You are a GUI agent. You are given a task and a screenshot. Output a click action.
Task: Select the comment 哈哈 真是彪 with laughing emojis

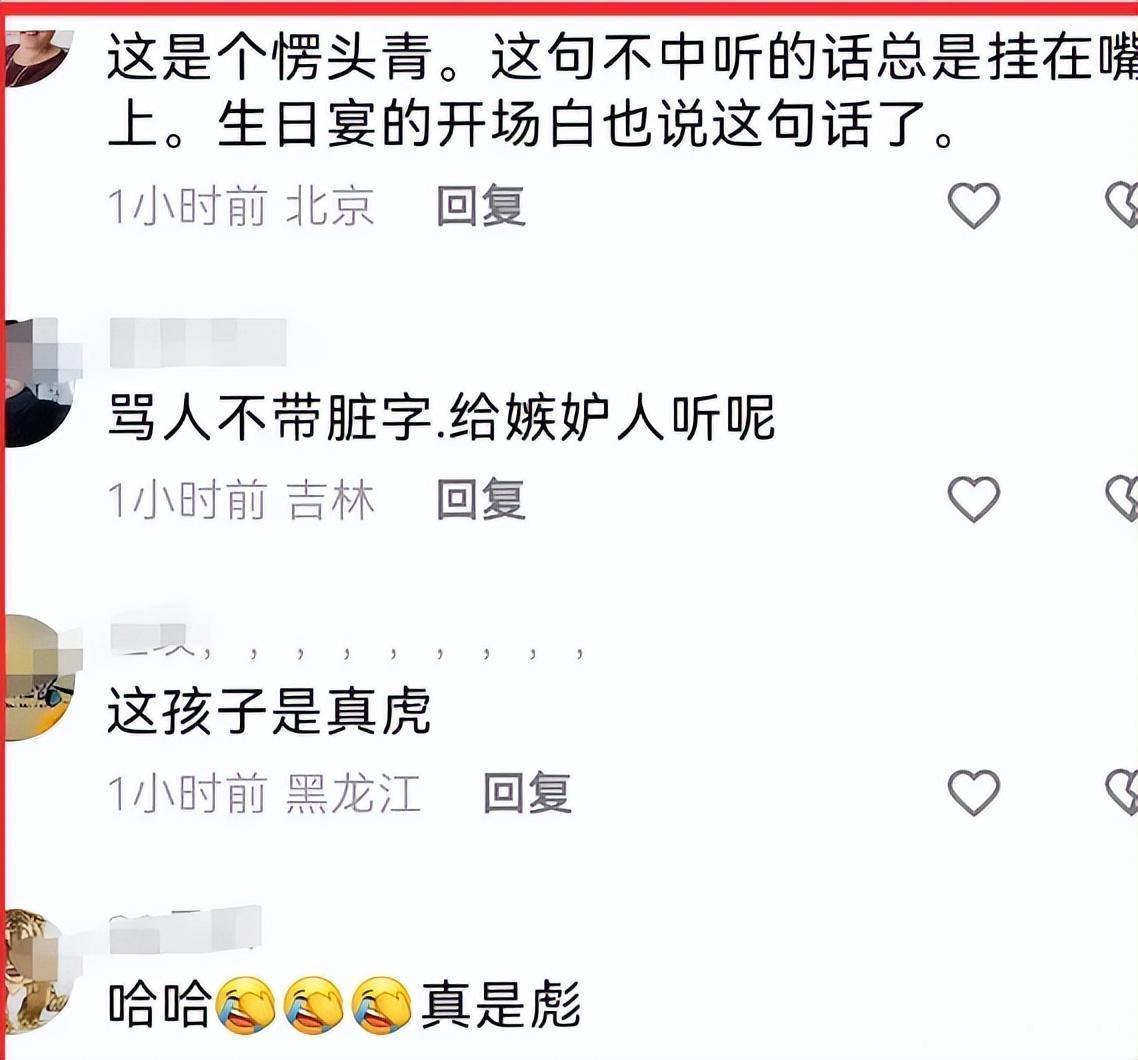pyautogui.click(x=345, y=1005)
